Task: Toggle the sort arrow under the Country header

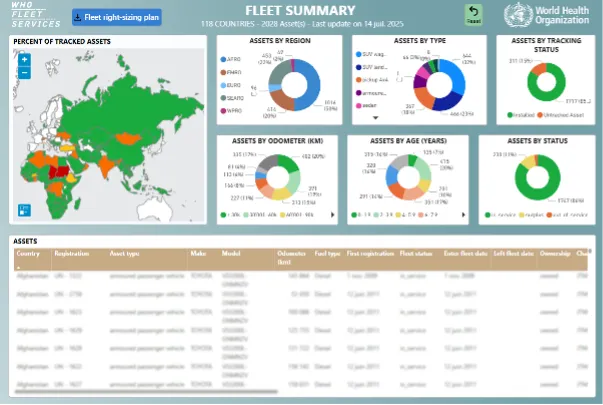Action: (18, 267)
